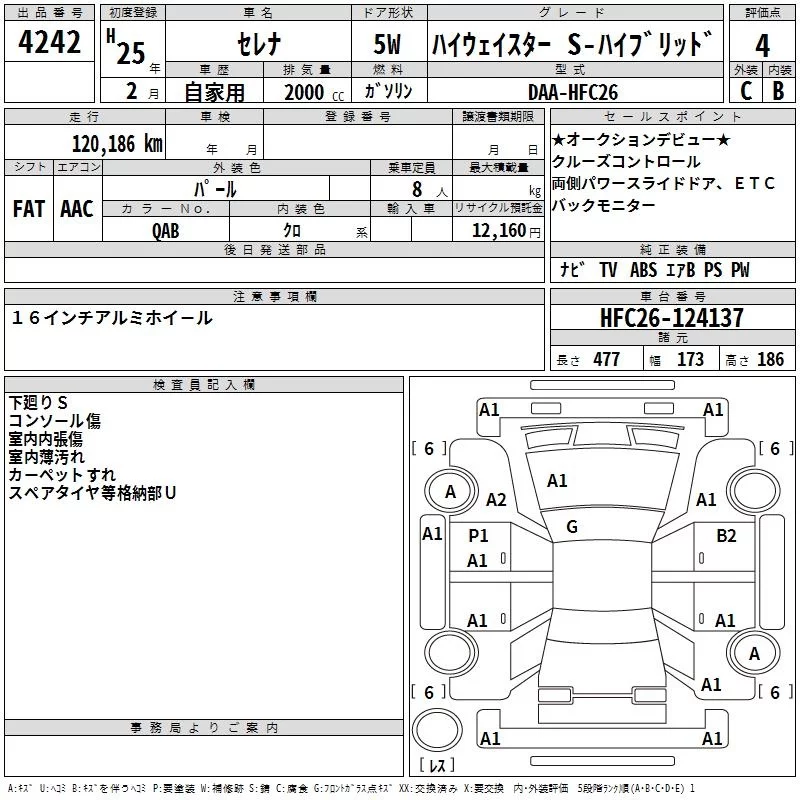This screenshot has height=800, width=800.
Task: Click inspector note 下廻りS
Action: (x=38, y=403)
